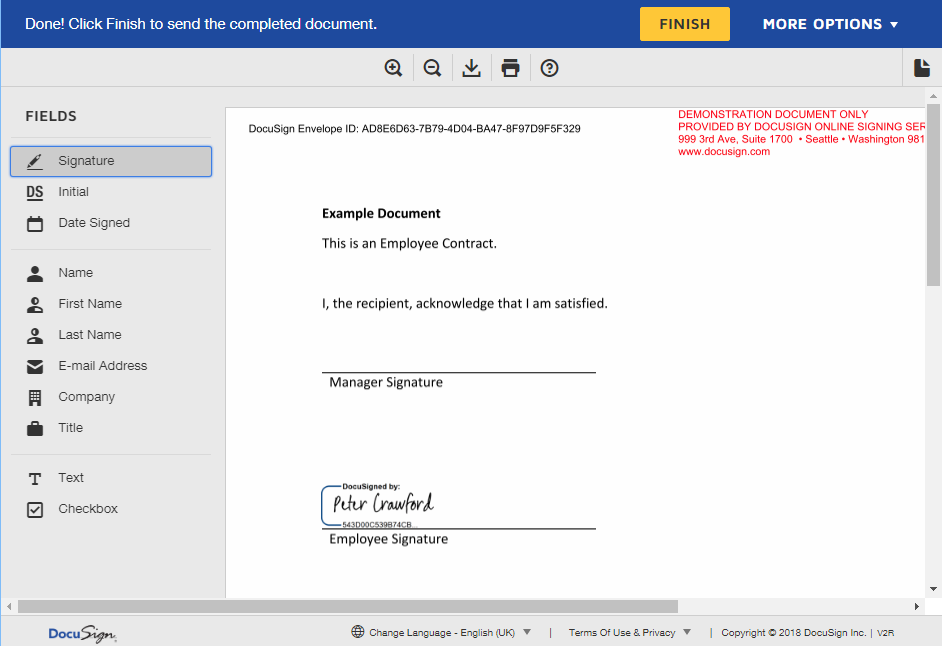Click the Peter Crawford signature on the document
Image resolution: width=942 pixels, height=646 pixels.
coord(383,504)
